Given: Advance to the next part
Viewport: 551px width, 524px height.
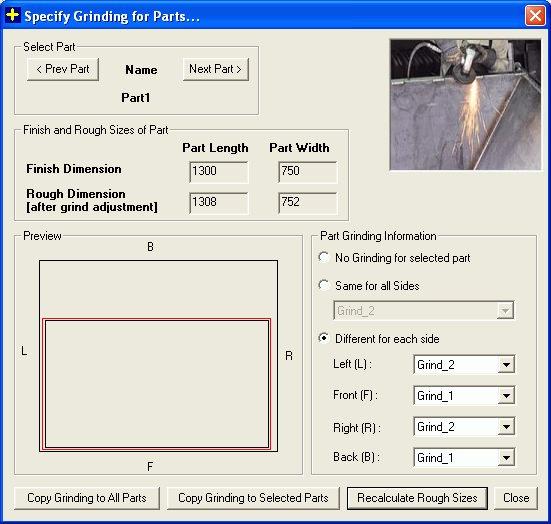Looking at the screenshot, I should point(215,69).
